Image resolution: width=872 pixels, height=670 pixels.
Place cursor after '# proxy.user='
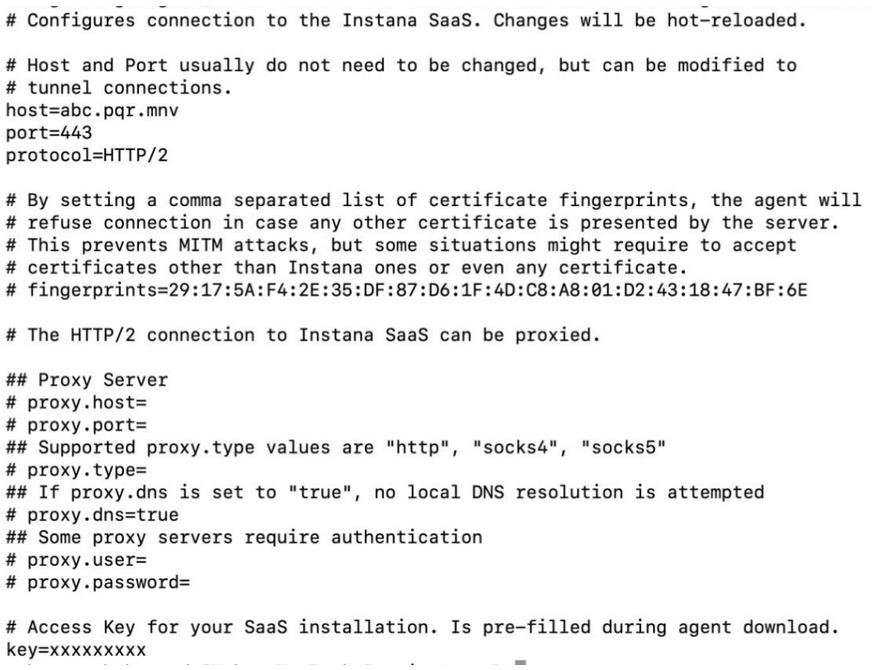[x=147, y=560]
